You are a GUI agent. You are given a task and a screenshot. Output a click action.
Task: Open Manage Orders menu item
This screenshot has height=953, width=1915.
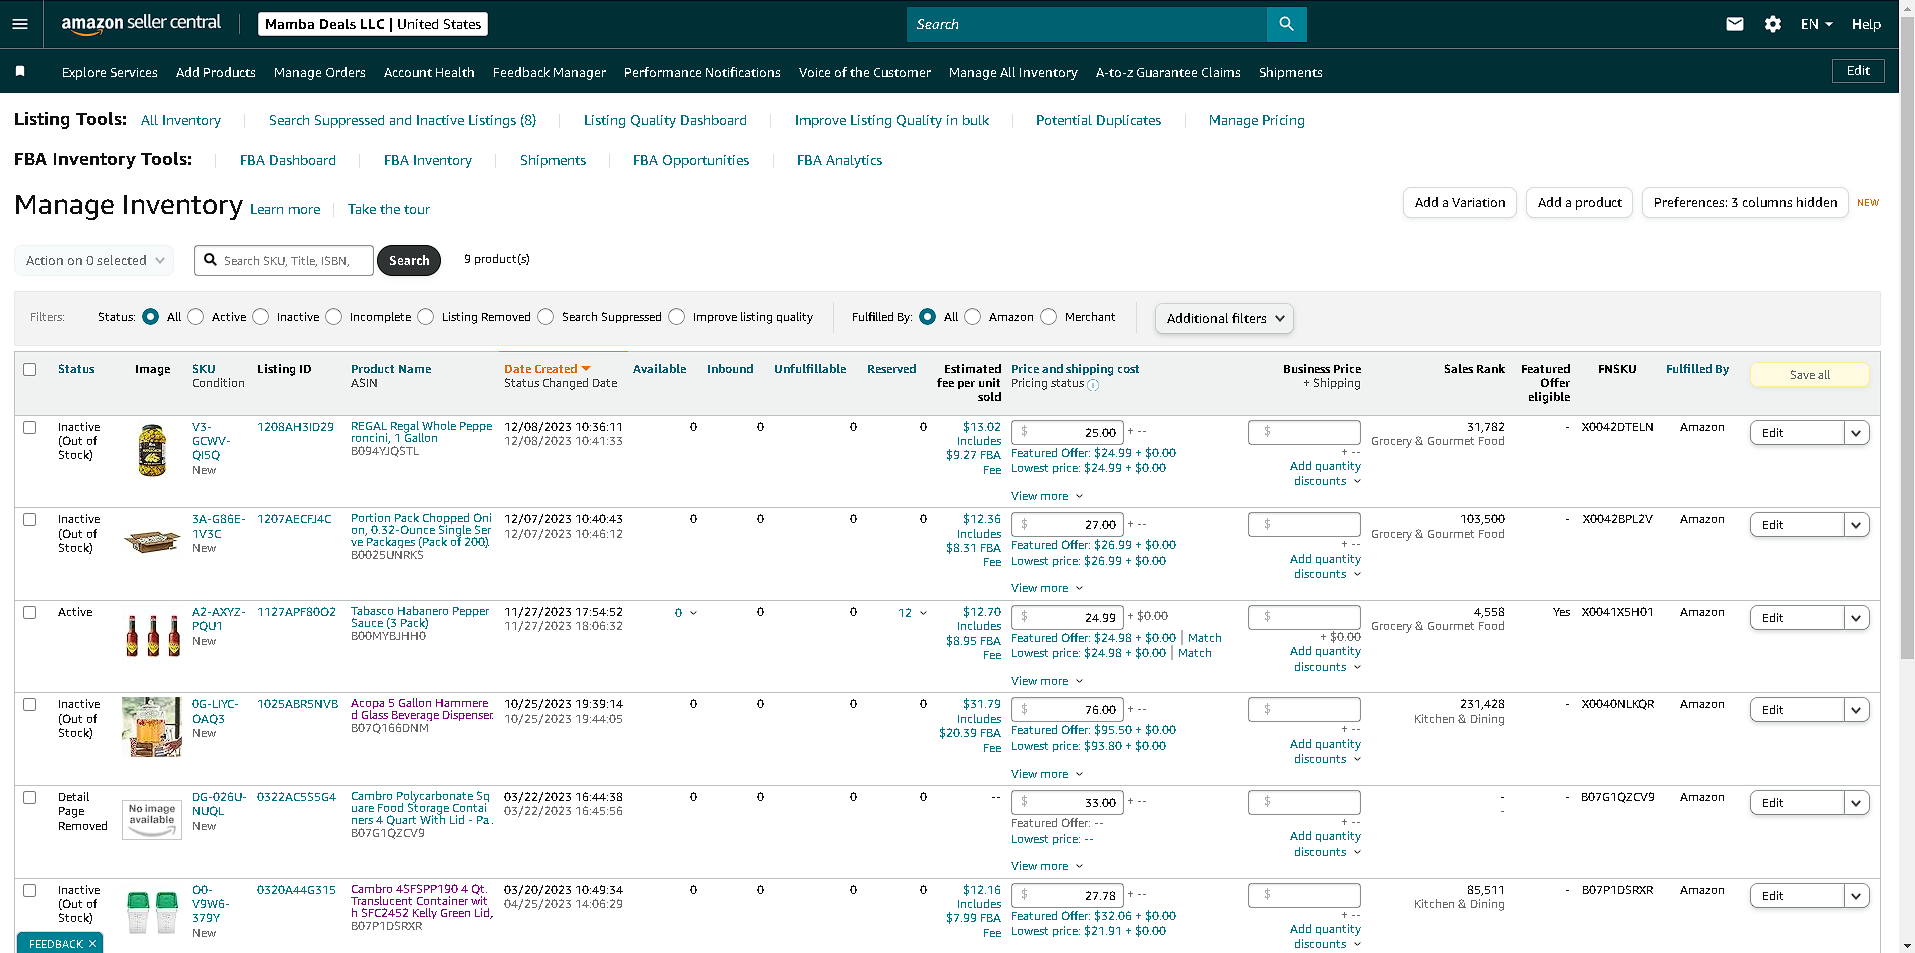[x=320, y=72]
